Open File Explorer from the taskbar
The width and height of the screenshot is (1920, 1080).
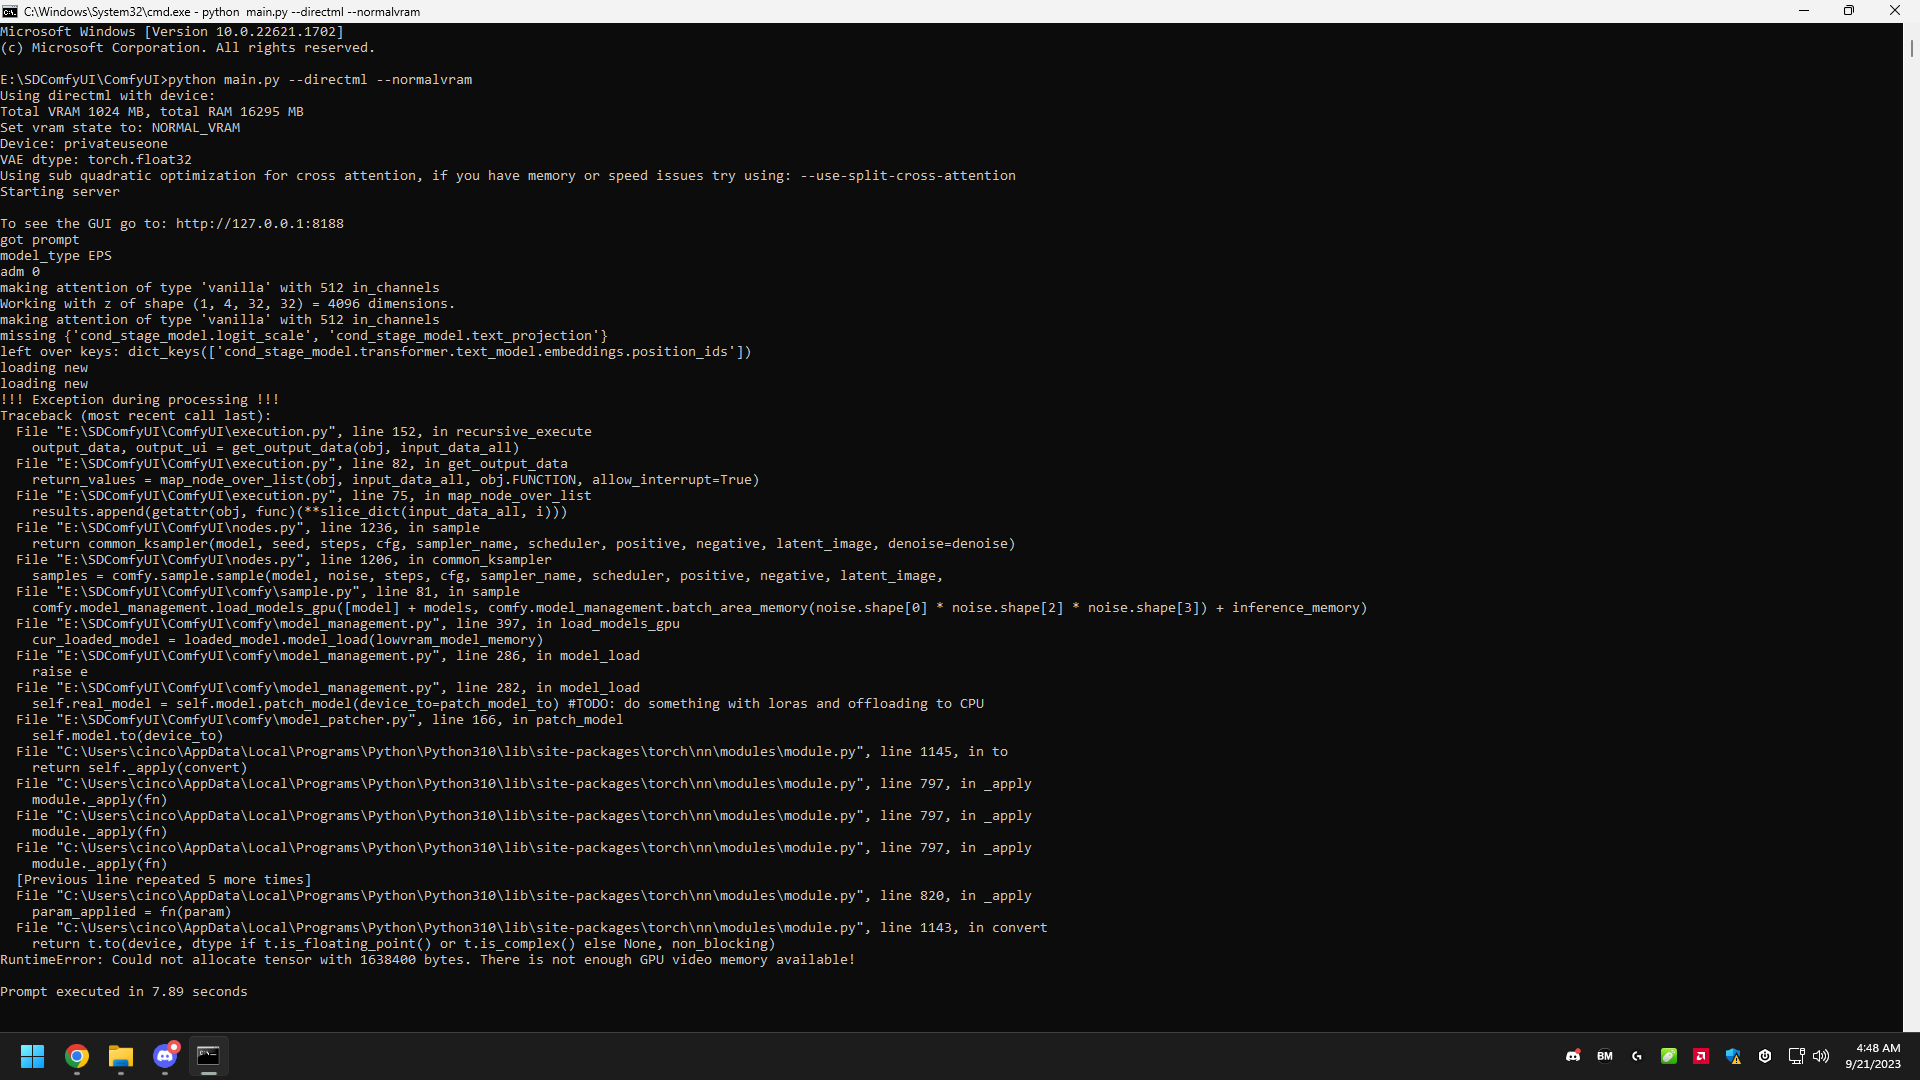tap(121, 1056)
